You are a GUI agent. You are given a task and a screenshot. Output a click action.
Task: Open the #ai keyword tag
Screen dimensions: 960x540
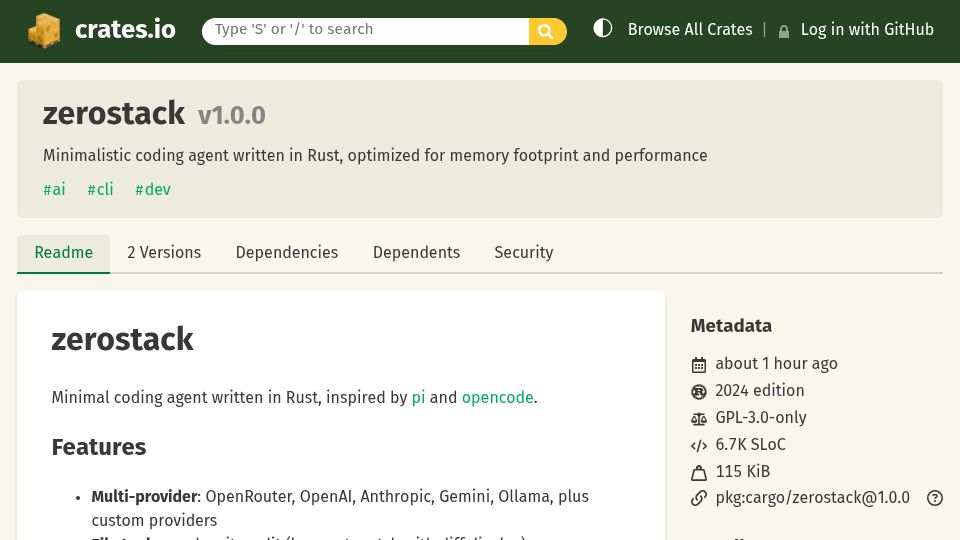click(54, 189)
